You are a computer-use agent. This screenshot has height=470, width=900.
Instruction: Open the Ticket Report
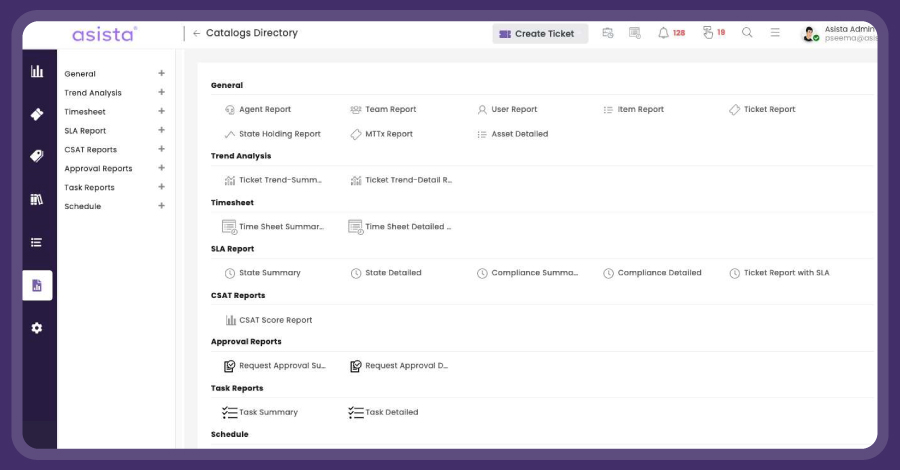(762, 109)
